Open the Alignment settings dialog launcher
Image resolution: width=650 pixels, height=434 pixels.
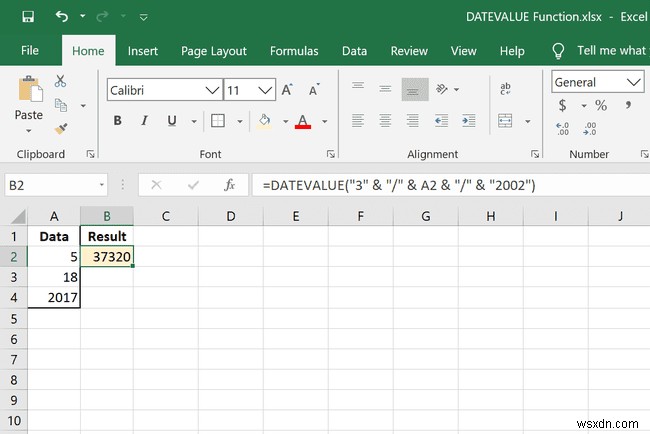pyautogui.click(x=535, y=154)
